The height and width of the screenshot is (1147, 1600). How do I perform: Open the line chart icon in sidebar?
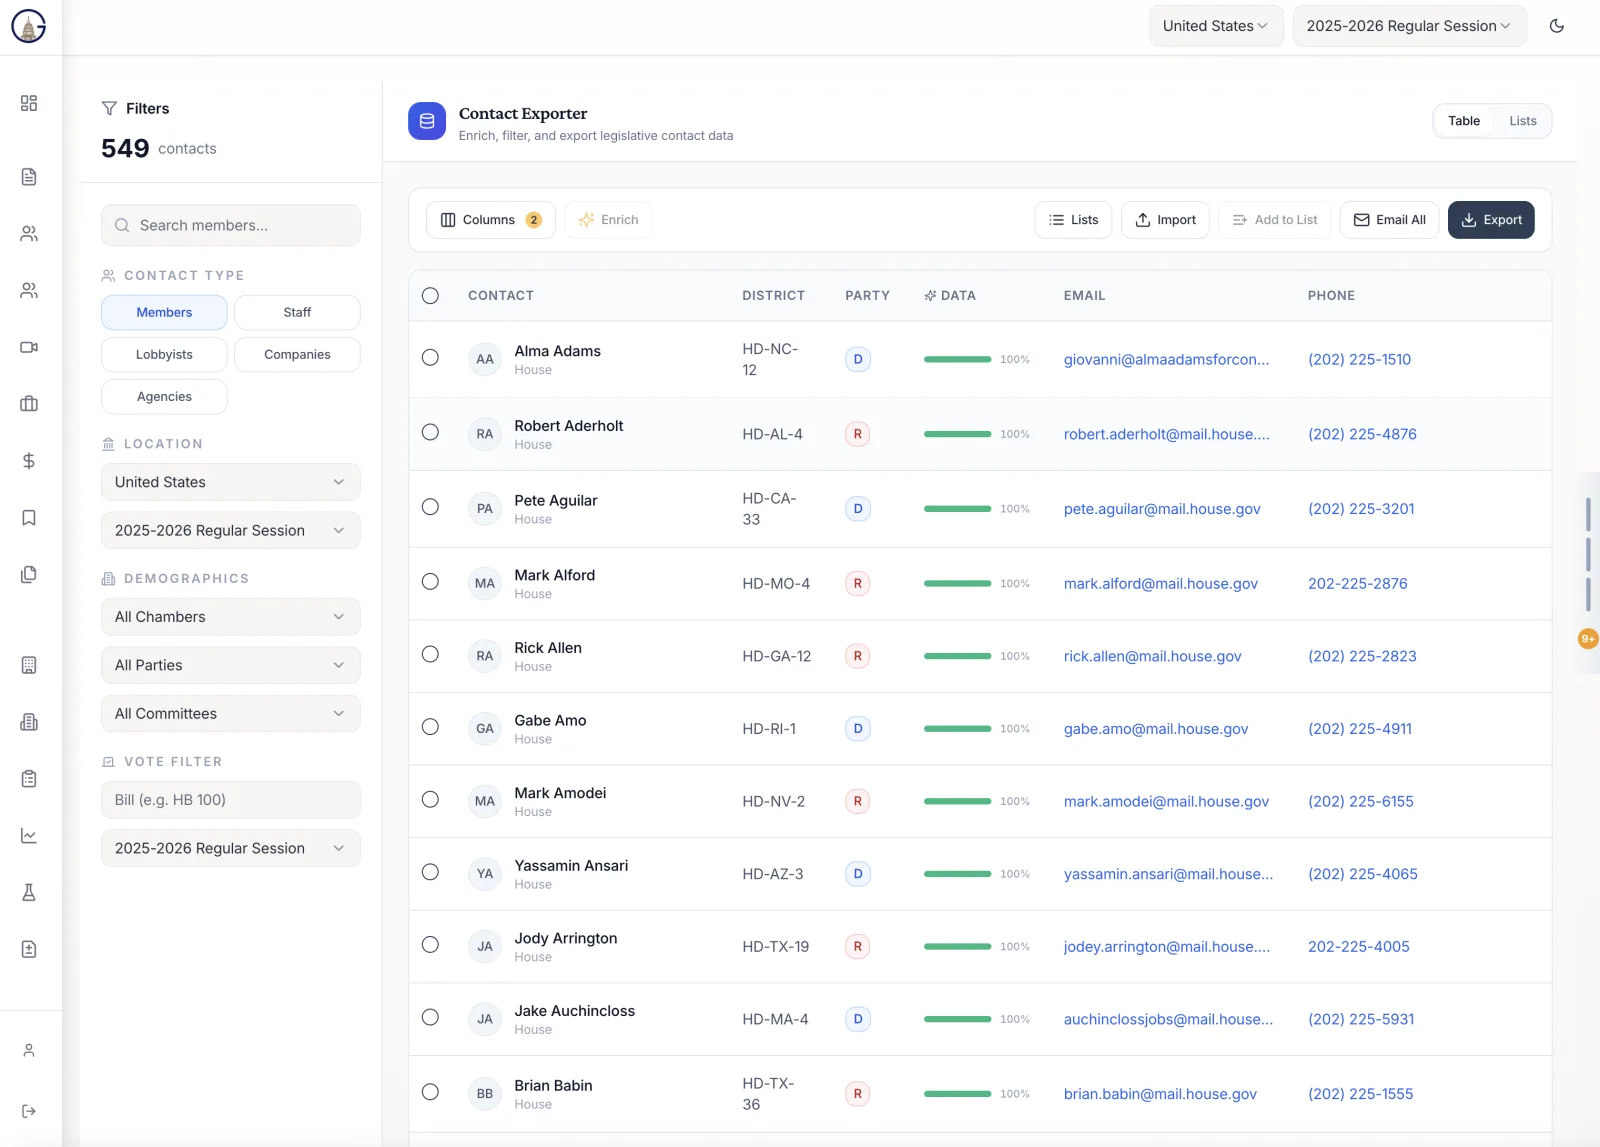click(29, 836)
